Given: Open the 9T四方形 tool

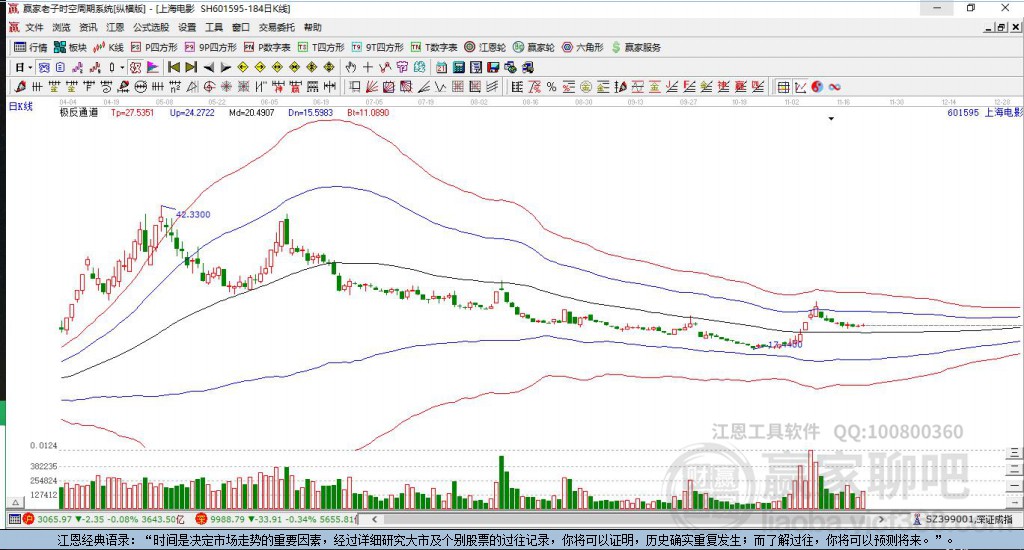Looking at the screenshot, I should [x=377, y=47].
